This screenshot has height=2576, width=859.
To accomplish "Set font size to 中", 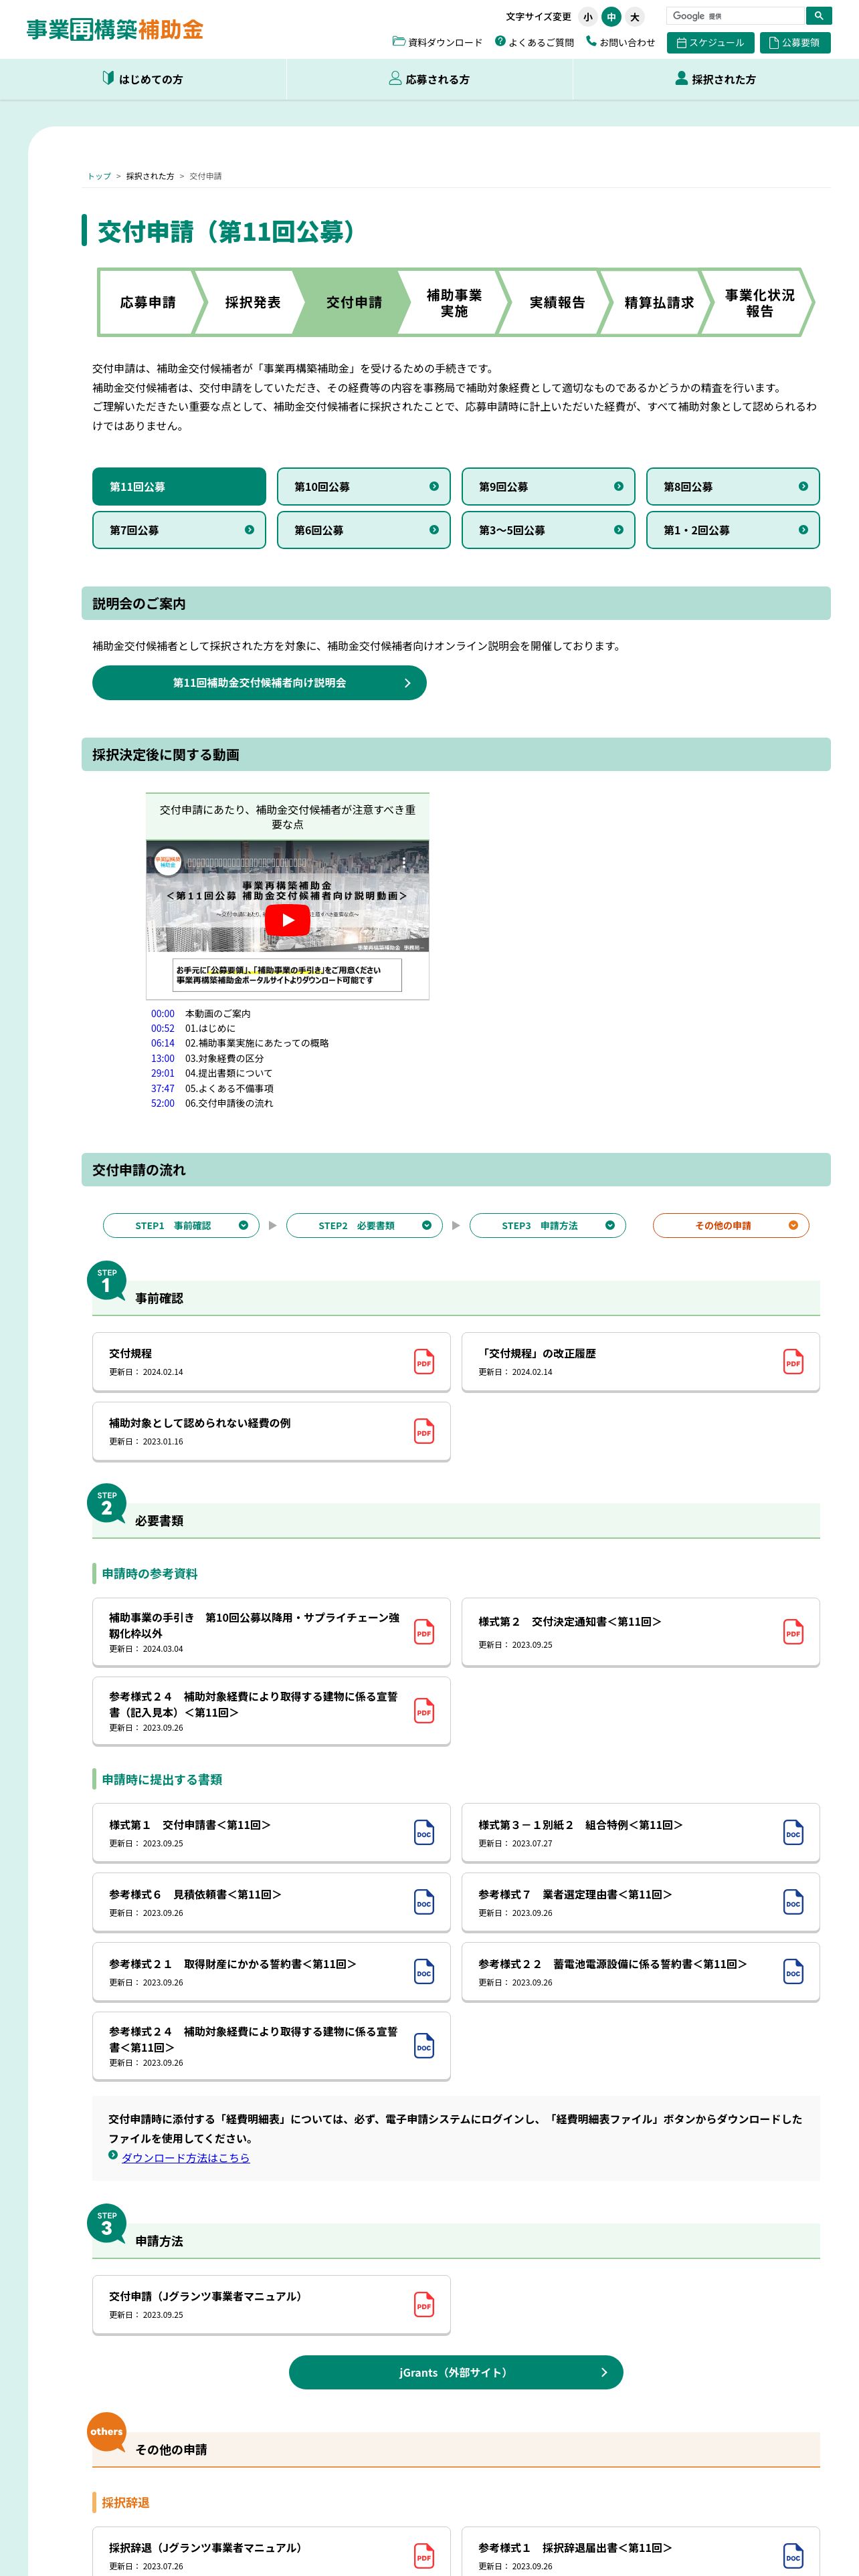I will (x=611, y=17).
